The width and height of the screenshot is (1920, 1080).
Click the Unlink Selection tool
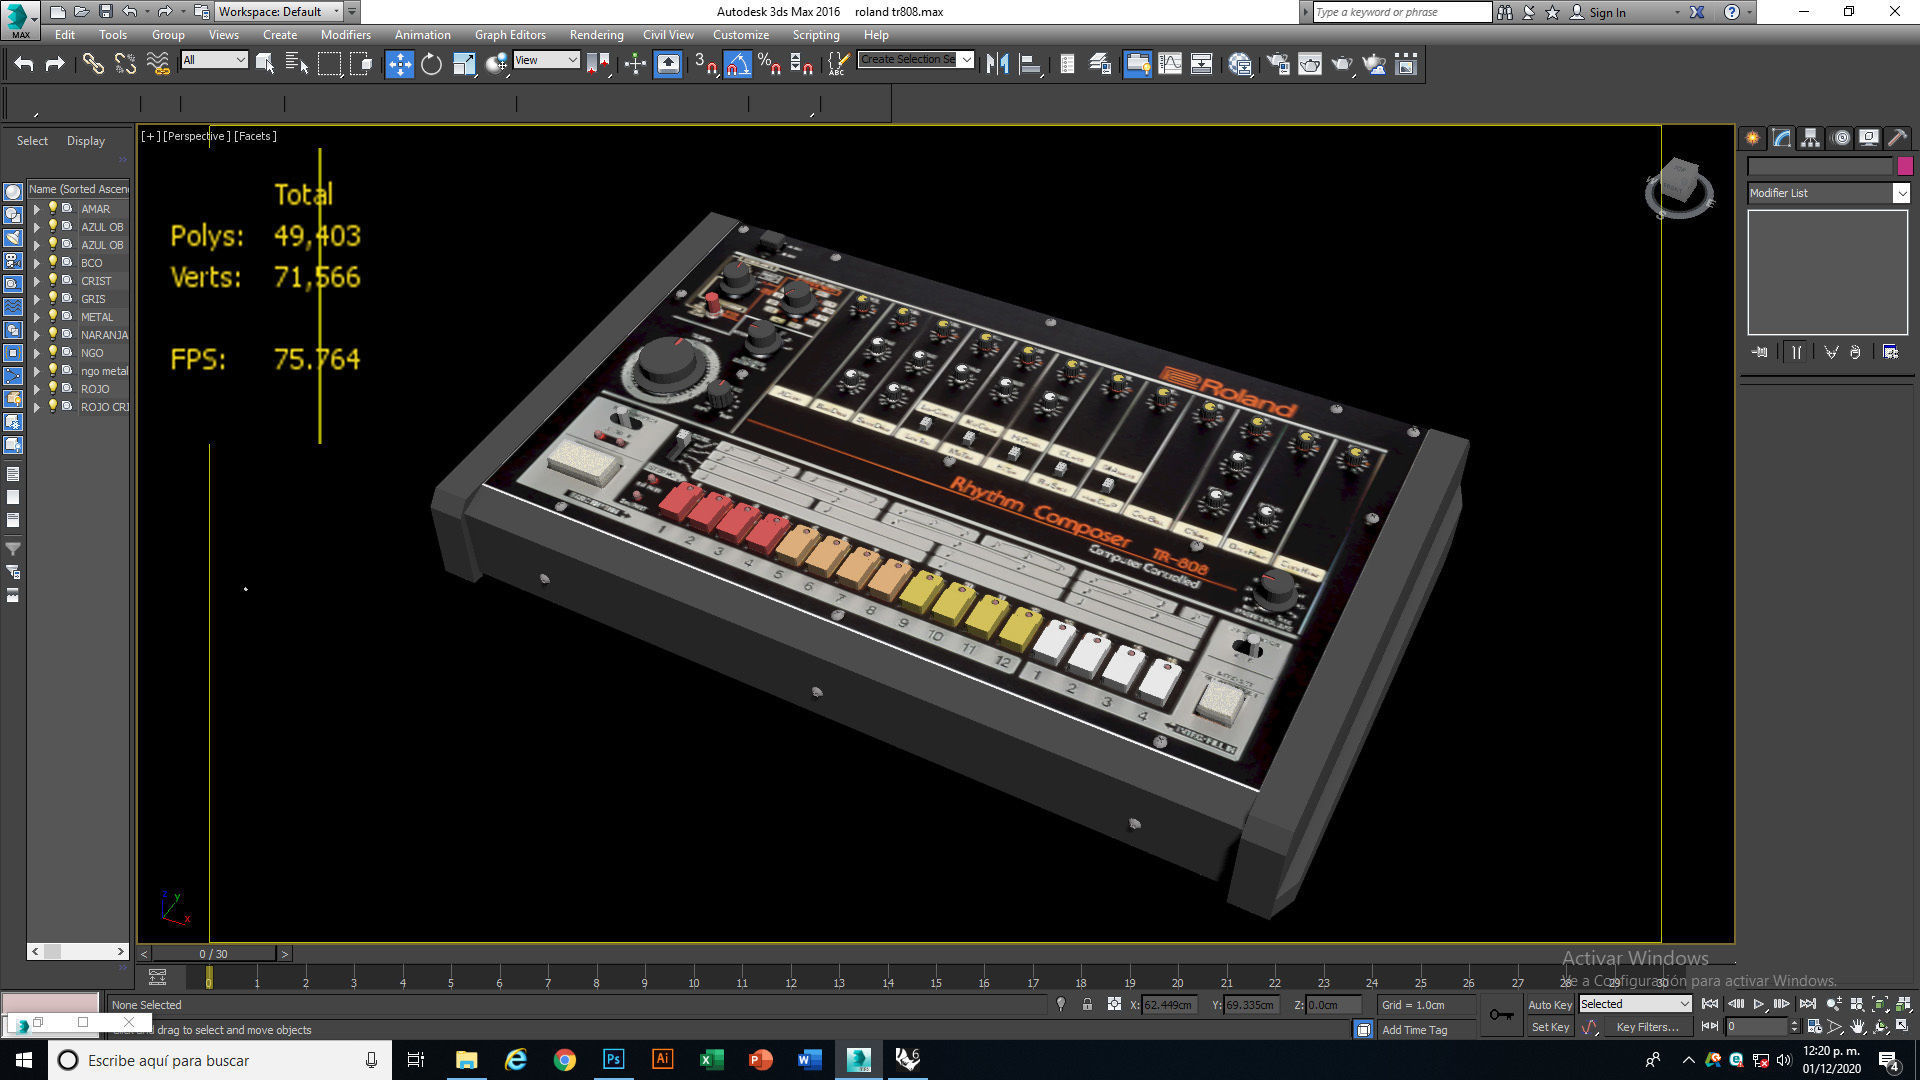point(125,64)
